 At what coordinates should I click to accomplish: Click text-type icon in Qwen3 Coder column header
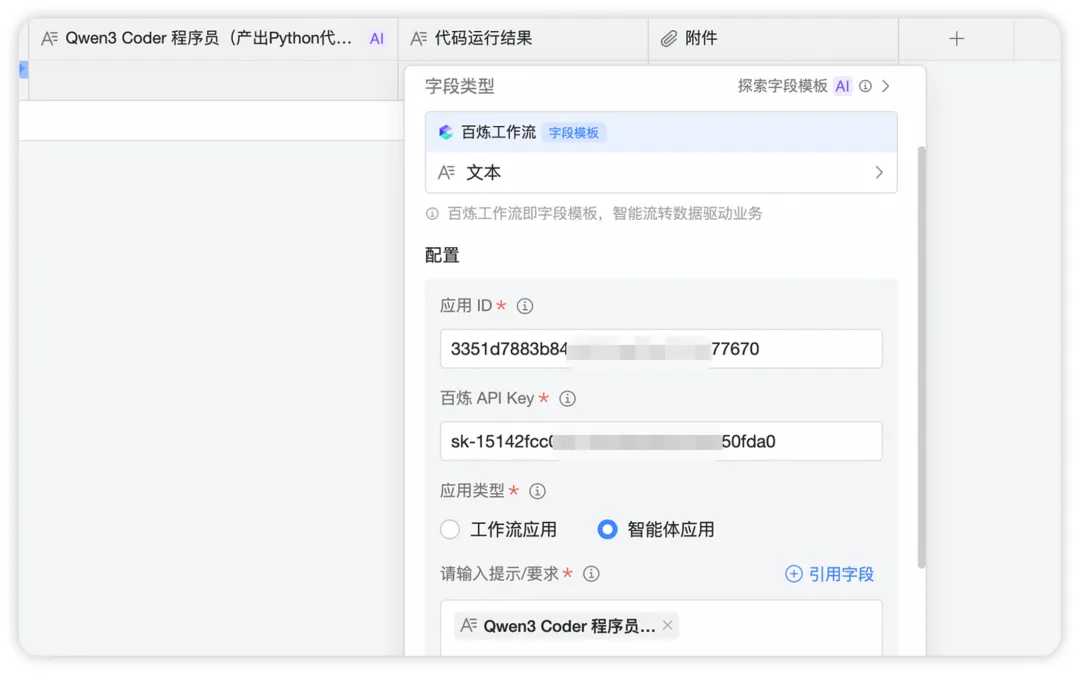[x=49, y=39]
